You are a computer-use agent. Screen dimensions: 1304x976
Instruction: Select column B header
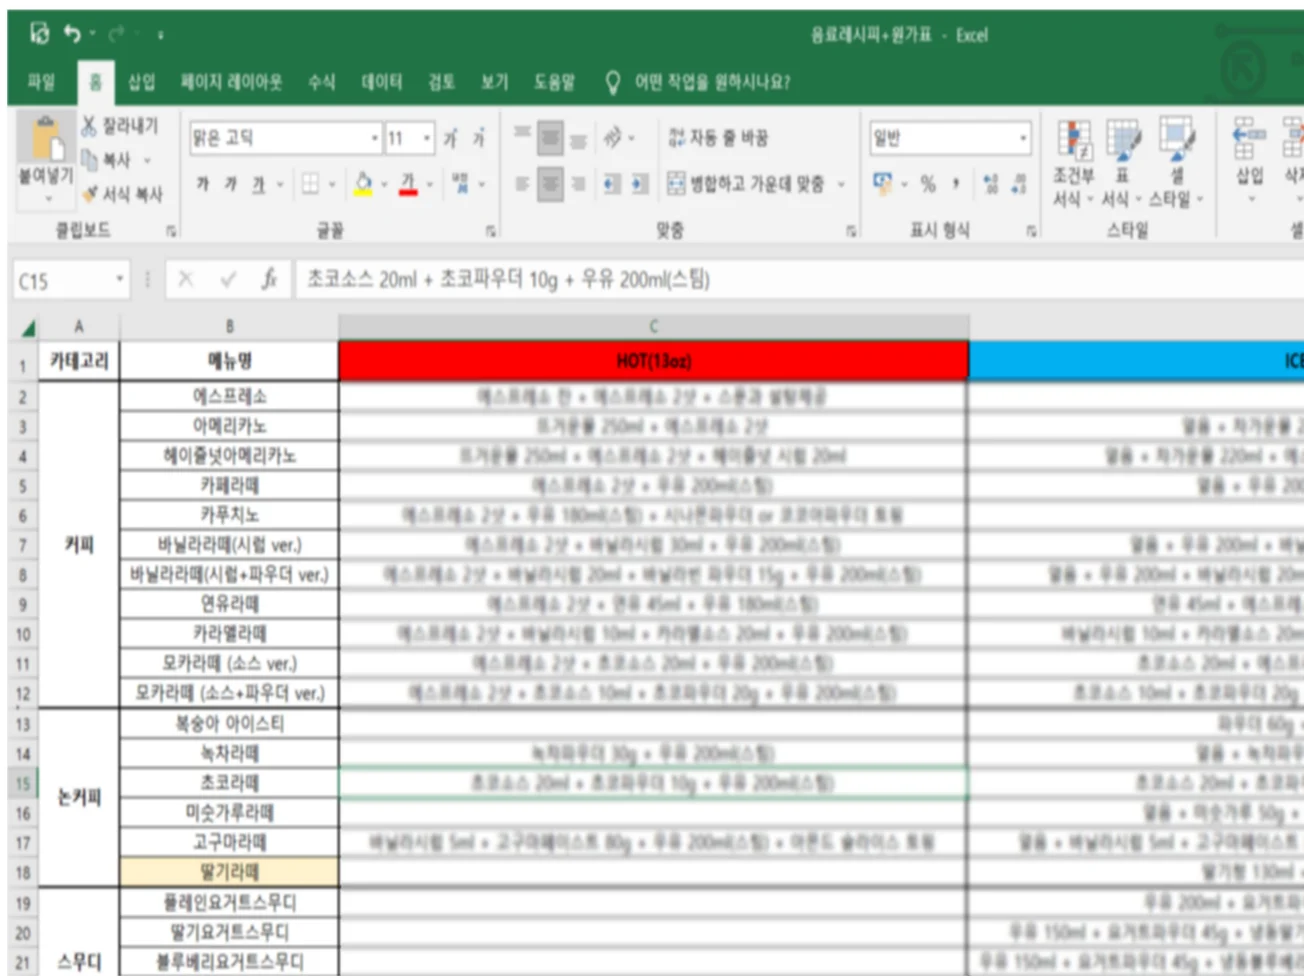[x=229, y=326]
